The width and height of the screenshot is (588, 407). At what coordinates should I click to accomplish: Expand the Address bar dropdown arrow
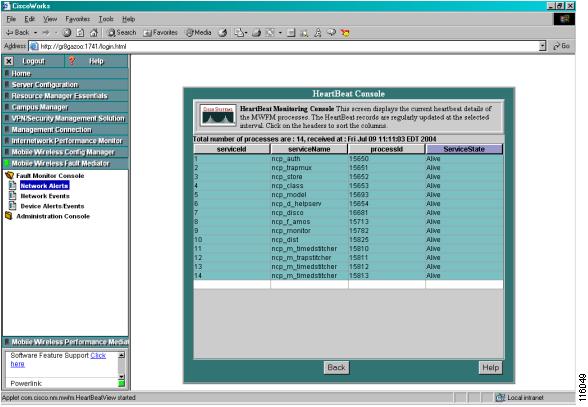(x=542, y=46)
